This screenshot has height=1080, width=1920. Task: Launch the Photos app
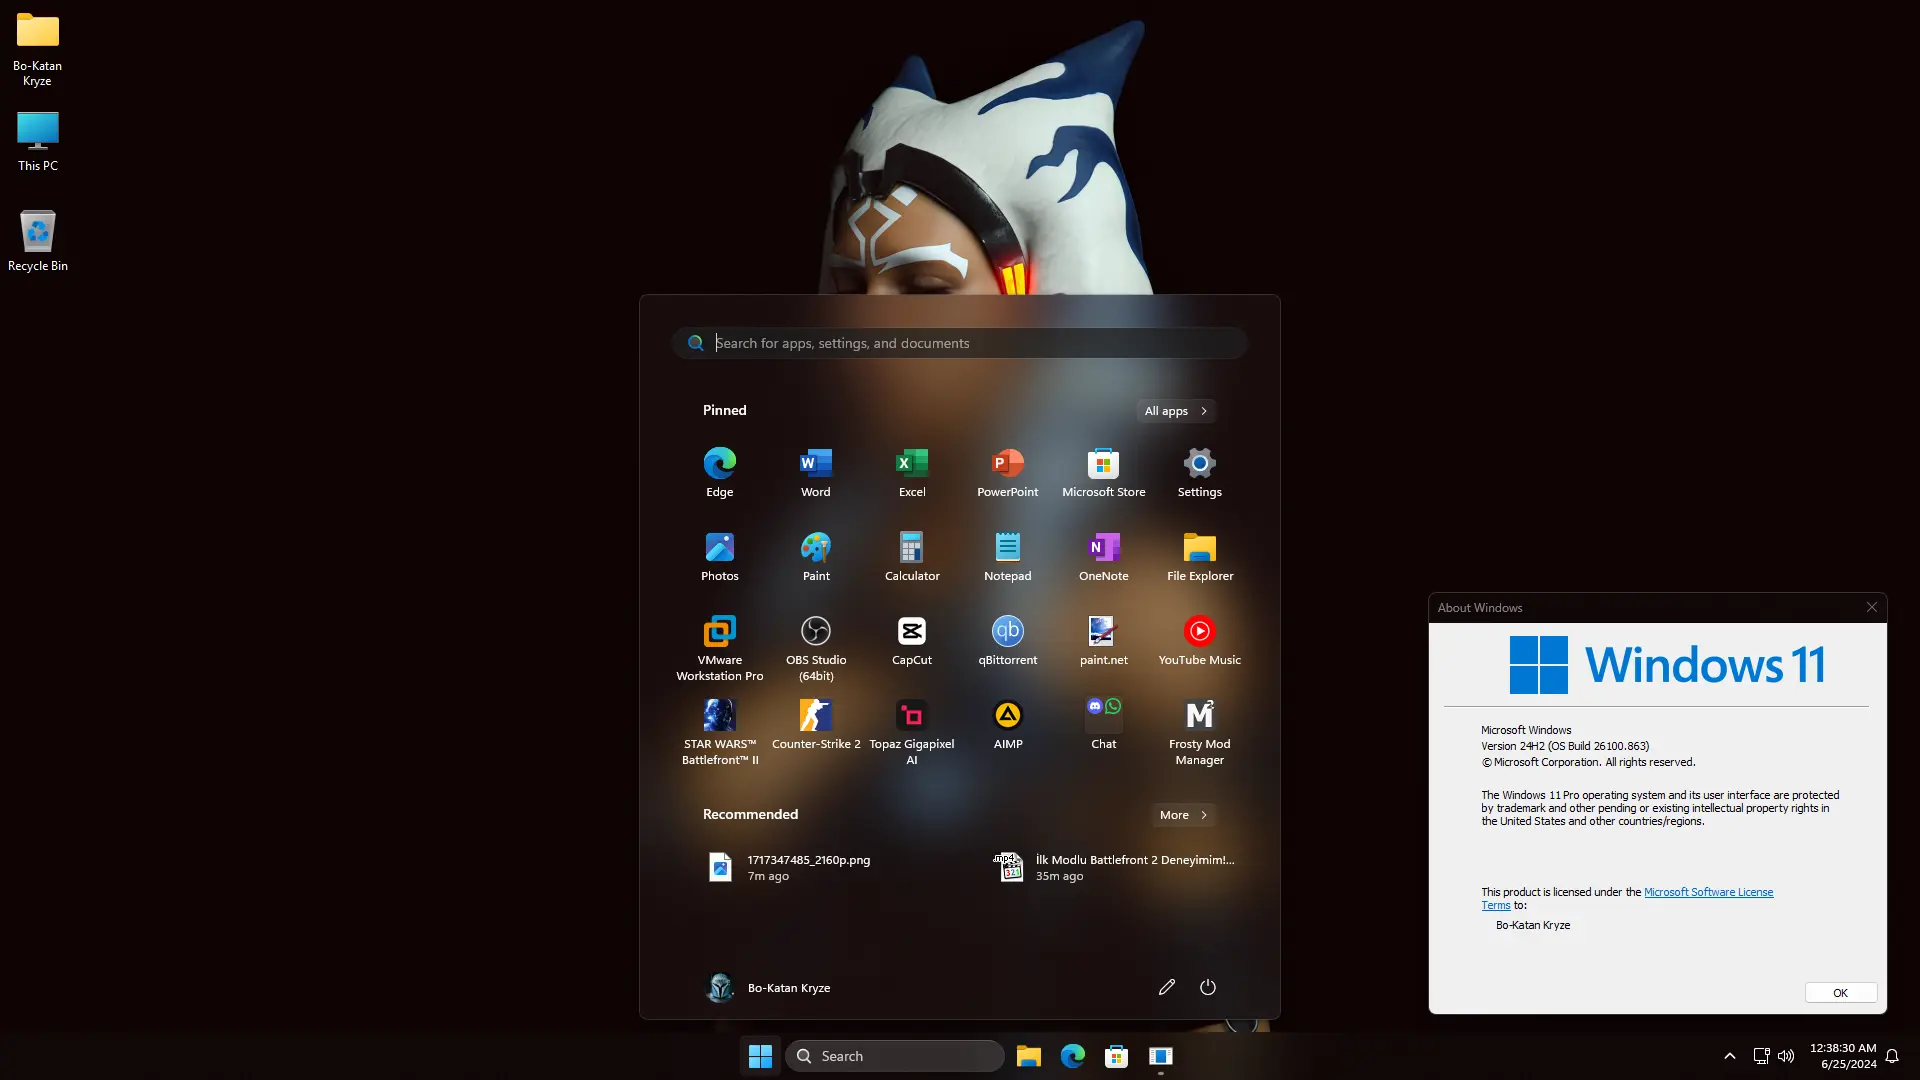point(719,557)
